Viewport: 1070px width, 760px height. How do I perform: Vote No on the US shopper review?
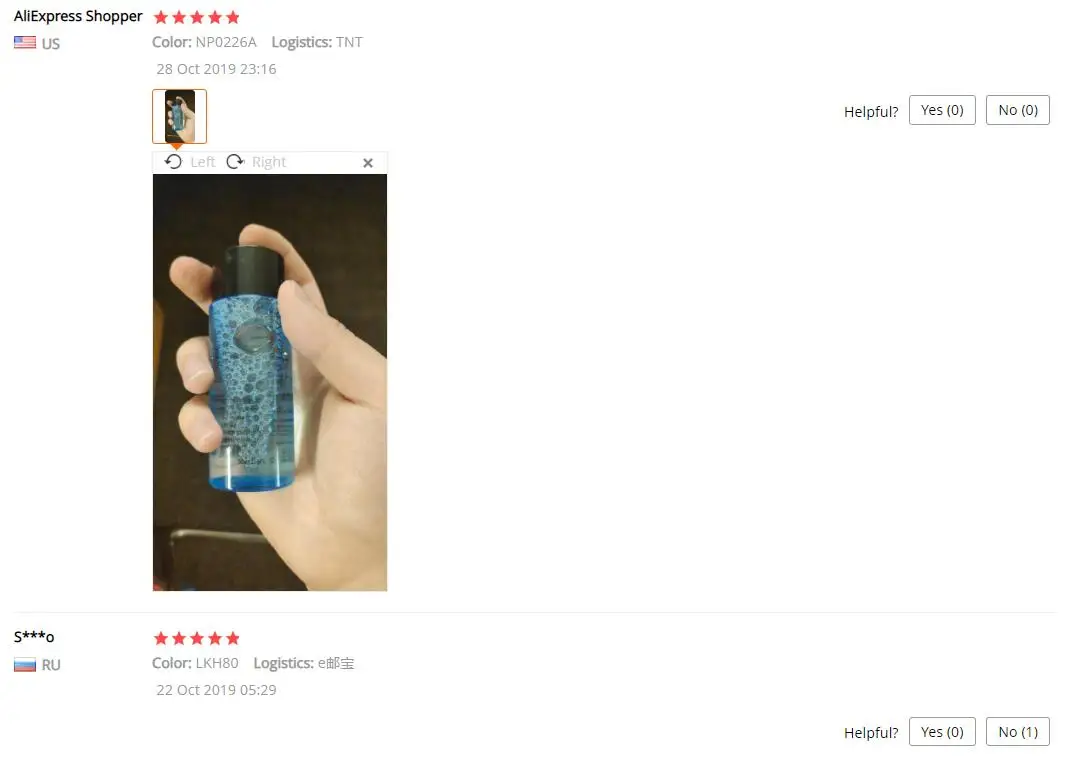click(1017, 111)
